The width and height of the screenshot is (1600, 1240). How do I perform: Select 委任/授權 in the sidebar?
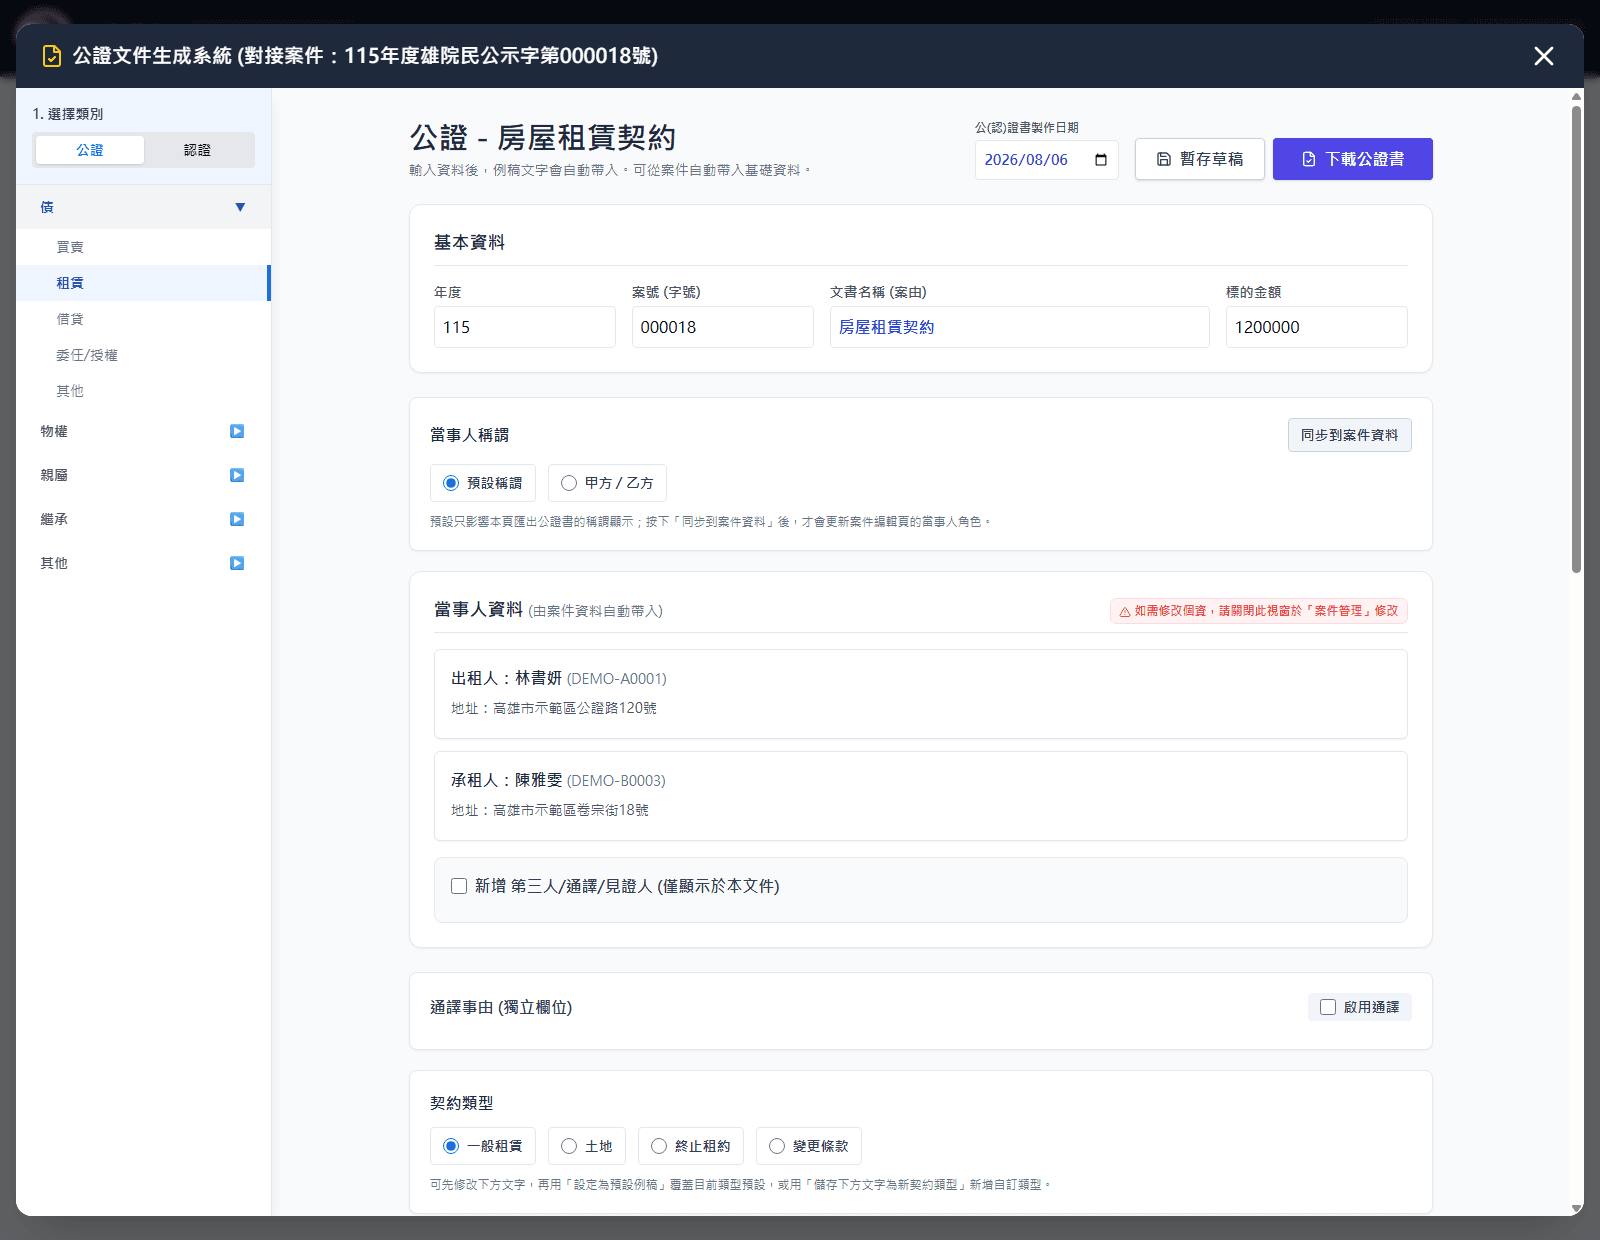point(143,355)
